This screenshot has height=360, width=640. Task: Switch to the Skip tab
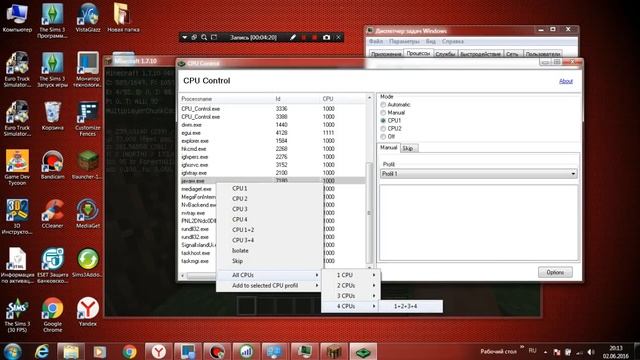click(408, 148)
